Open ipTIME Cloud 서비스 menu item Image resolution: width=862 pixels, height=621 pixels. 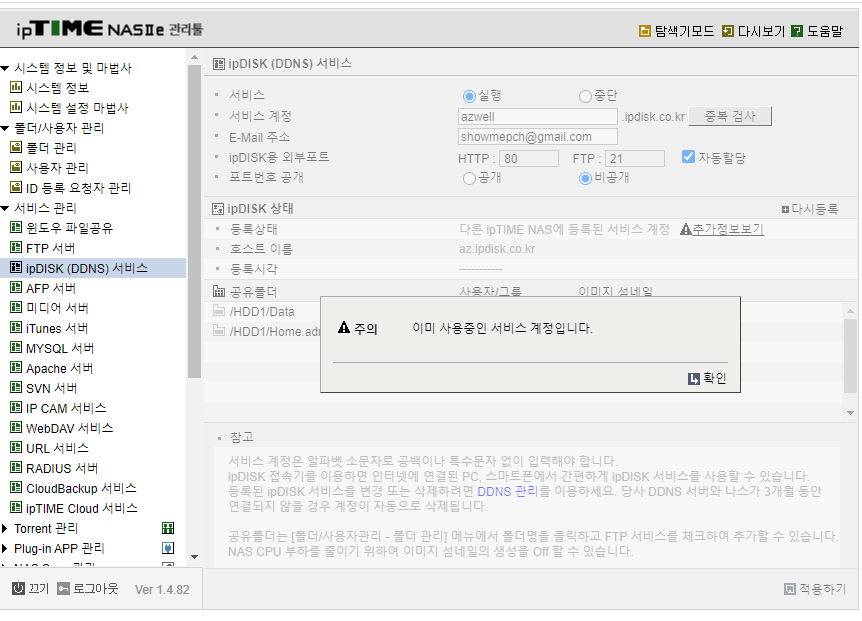pos(82,508)
